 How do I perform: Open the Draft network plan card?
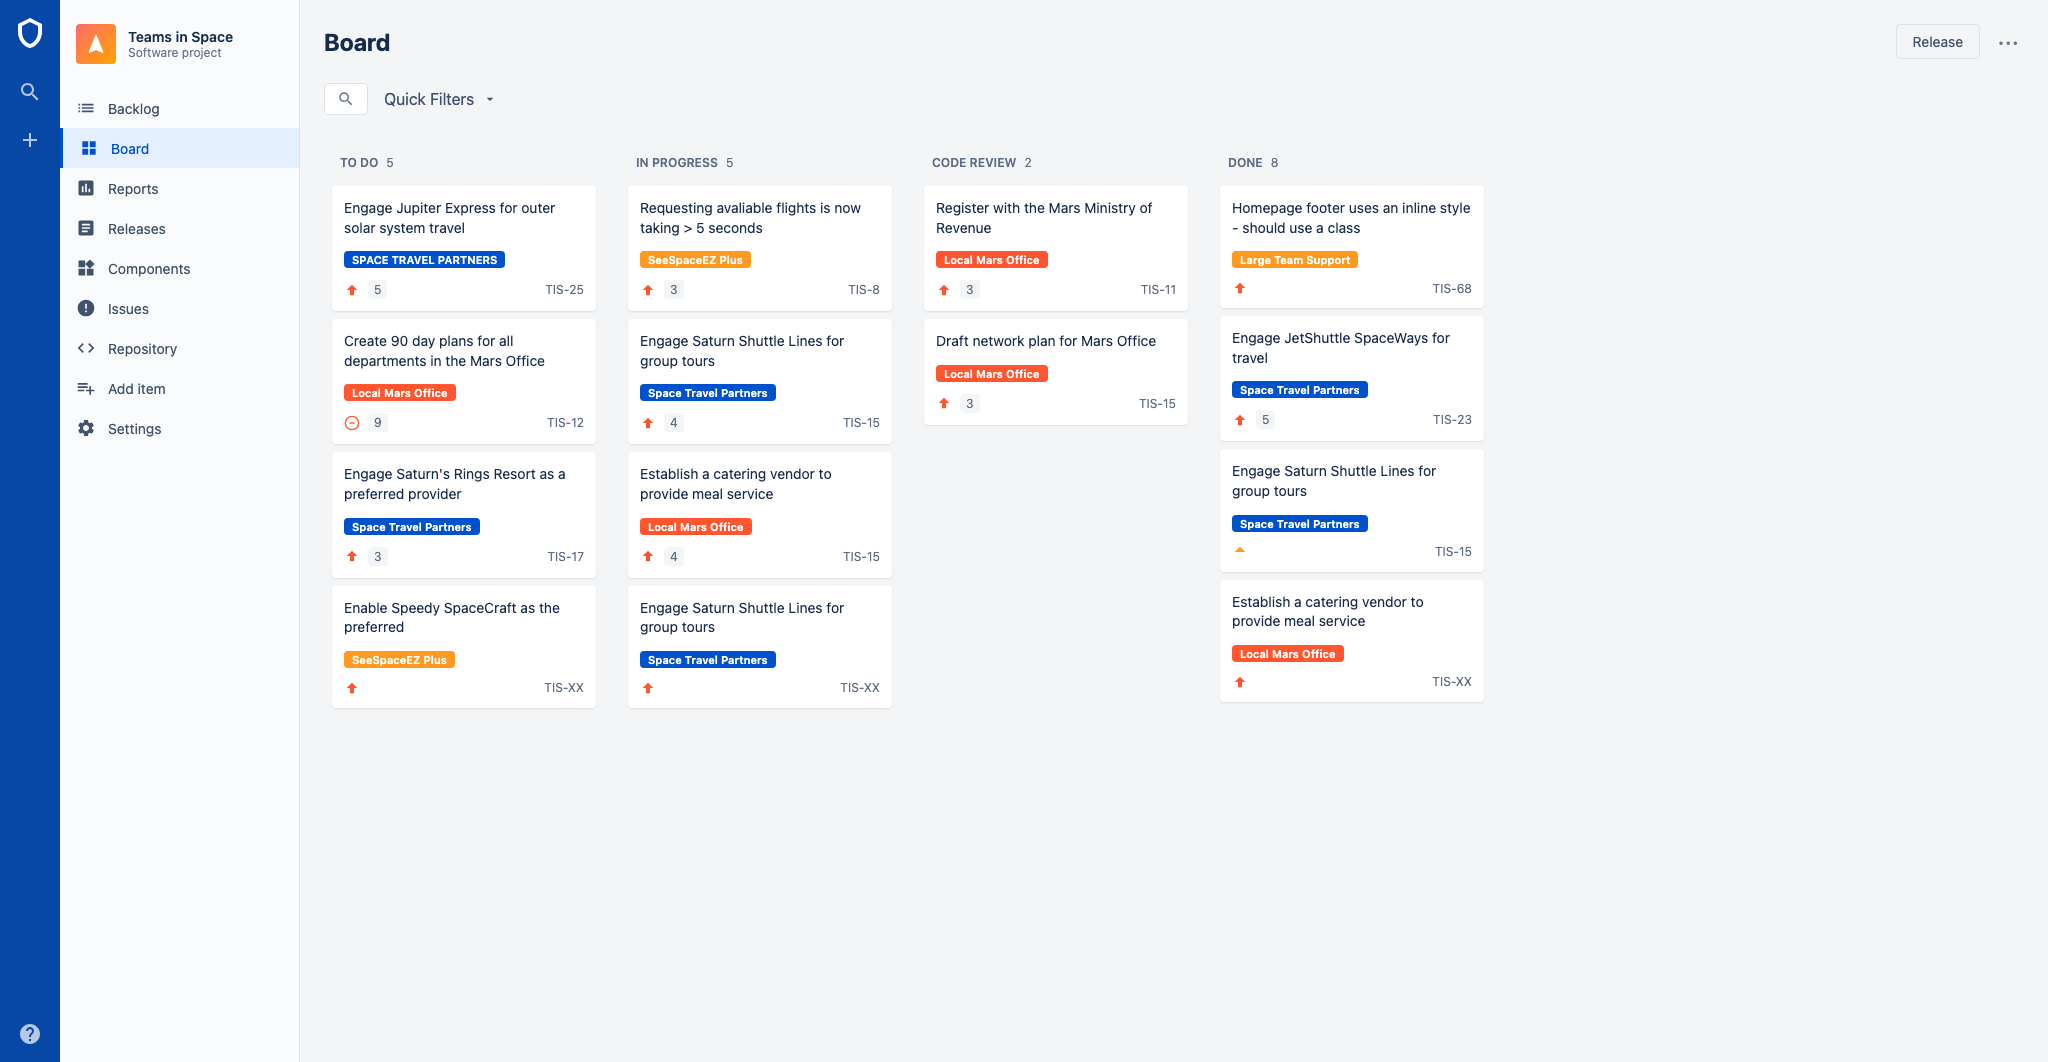[x=1046, y=341]
